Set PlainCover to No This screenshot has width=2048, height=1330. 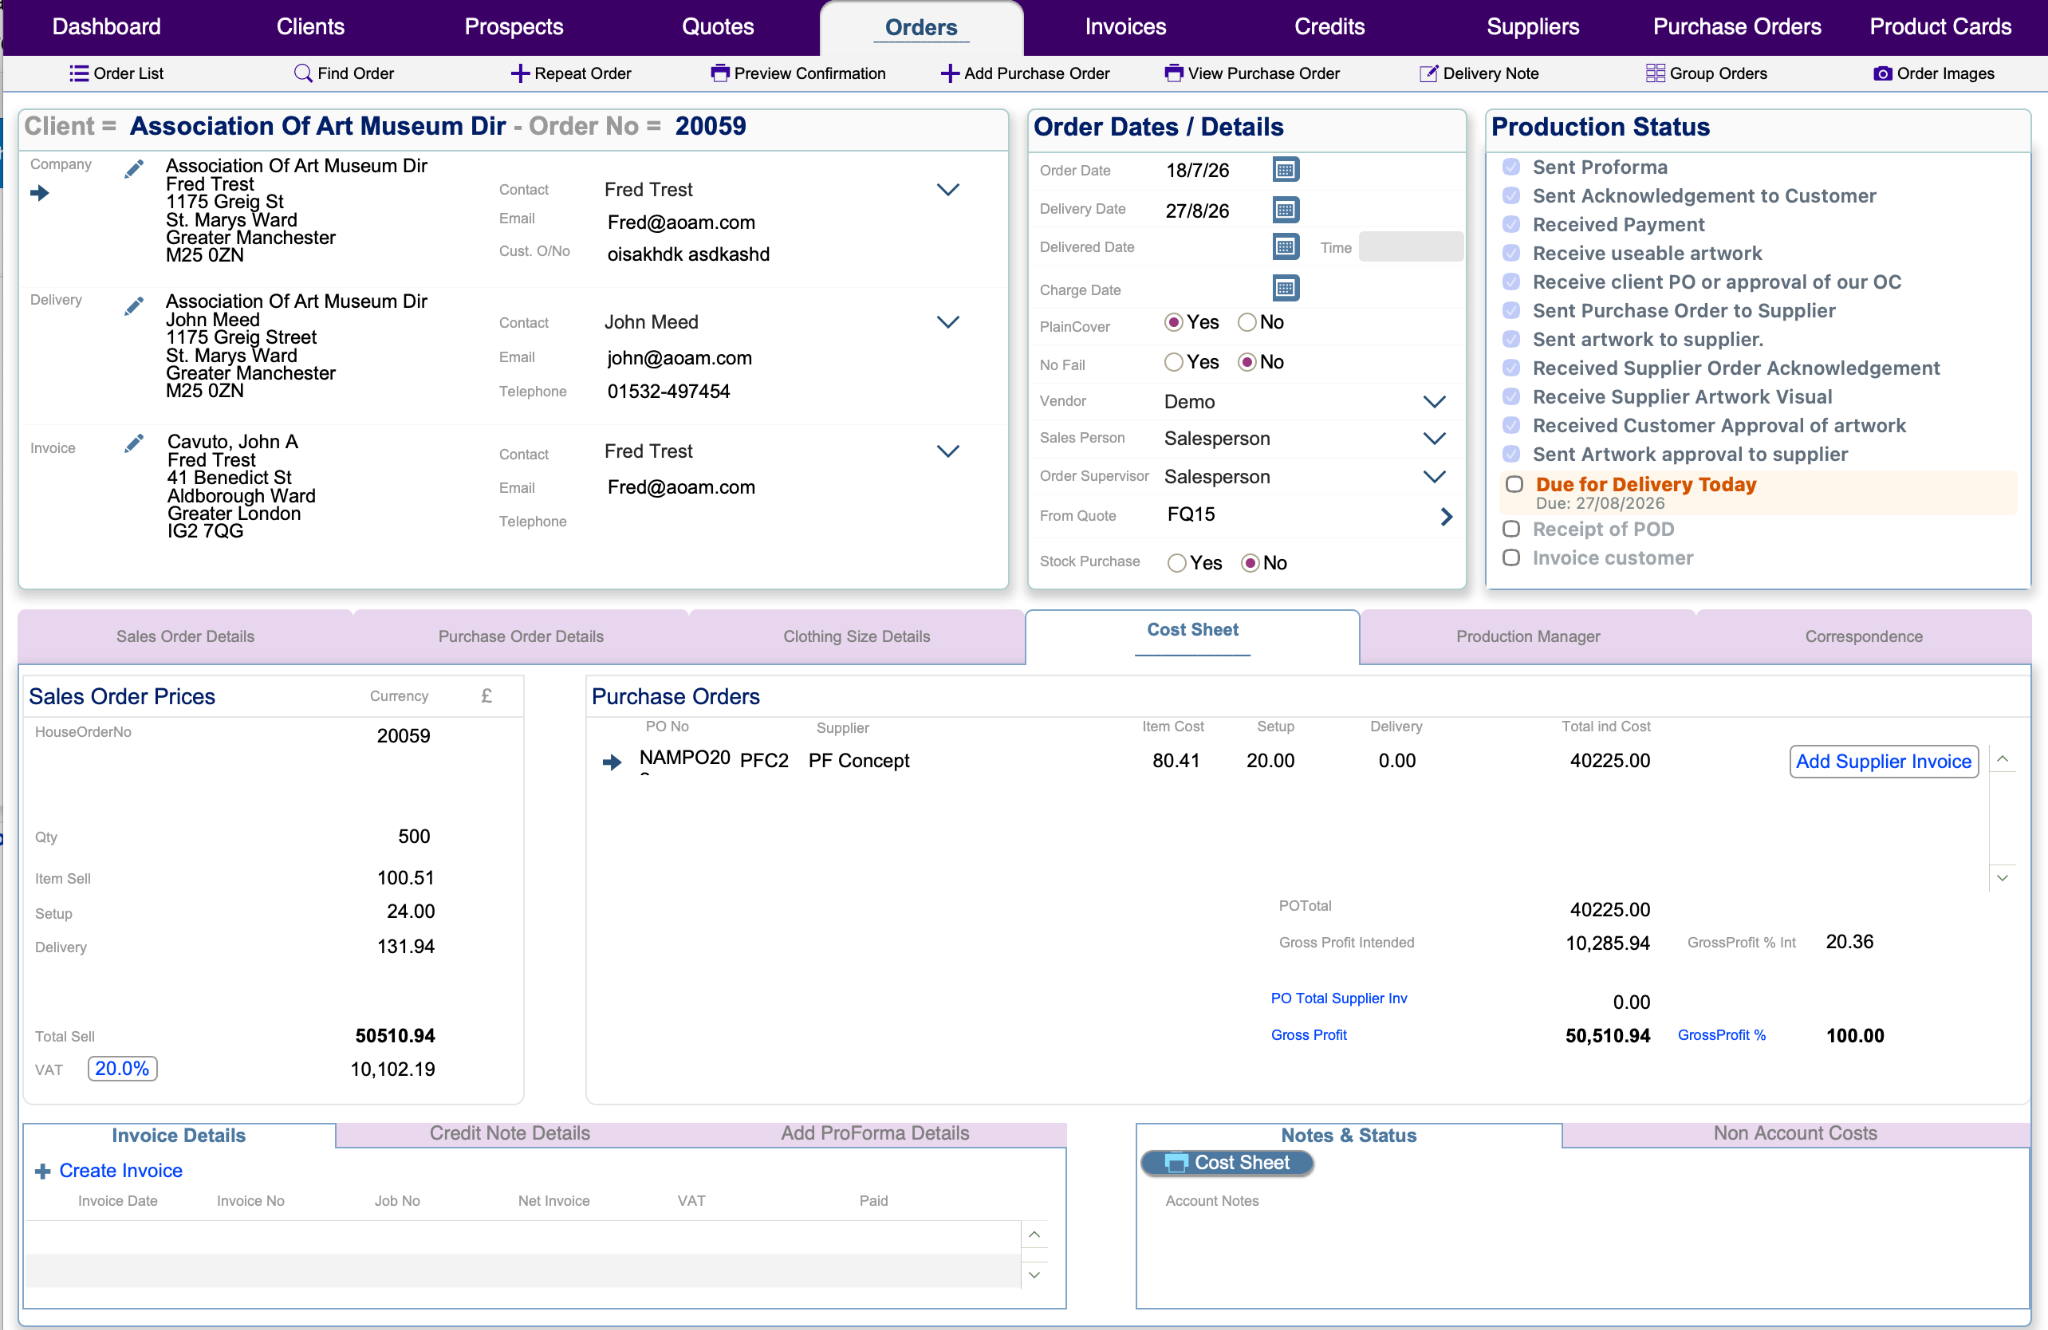point(1247,322)
